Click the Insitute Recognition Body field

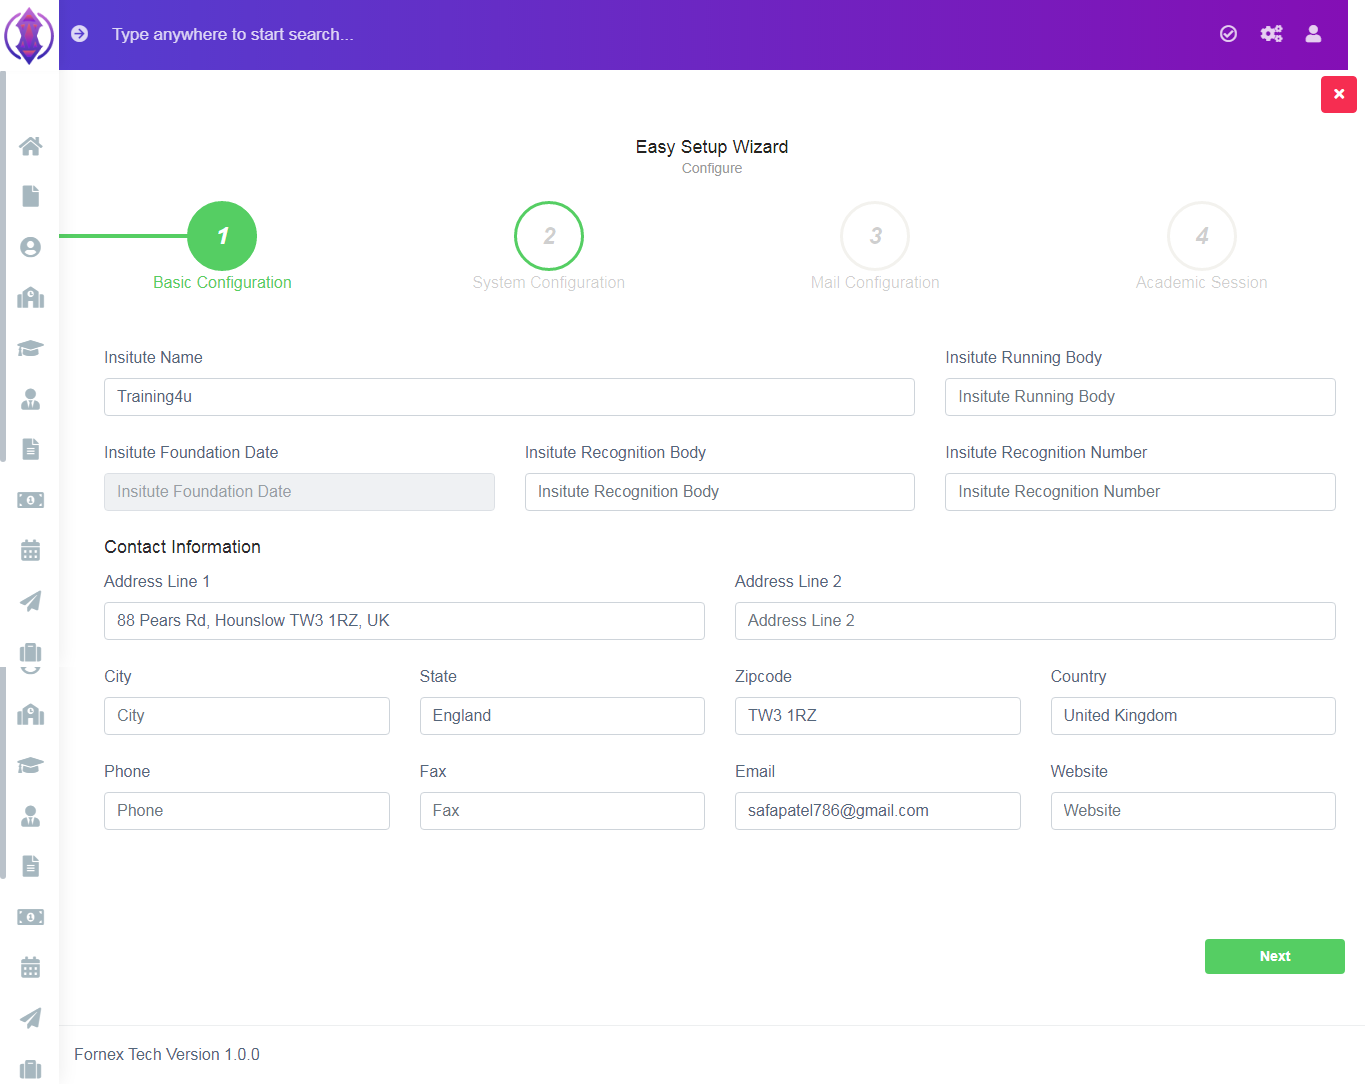[x=720, y=492]
